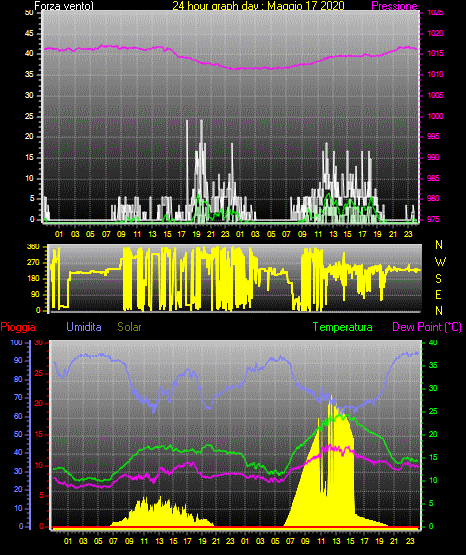Click the 1005 value on pressure axis
The height and width of the screenshot is (555, 466).
pos(435,95)
